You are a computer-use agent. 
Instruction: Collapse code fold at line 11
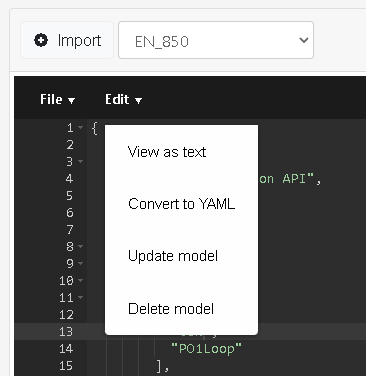click(x=81, y=297)
